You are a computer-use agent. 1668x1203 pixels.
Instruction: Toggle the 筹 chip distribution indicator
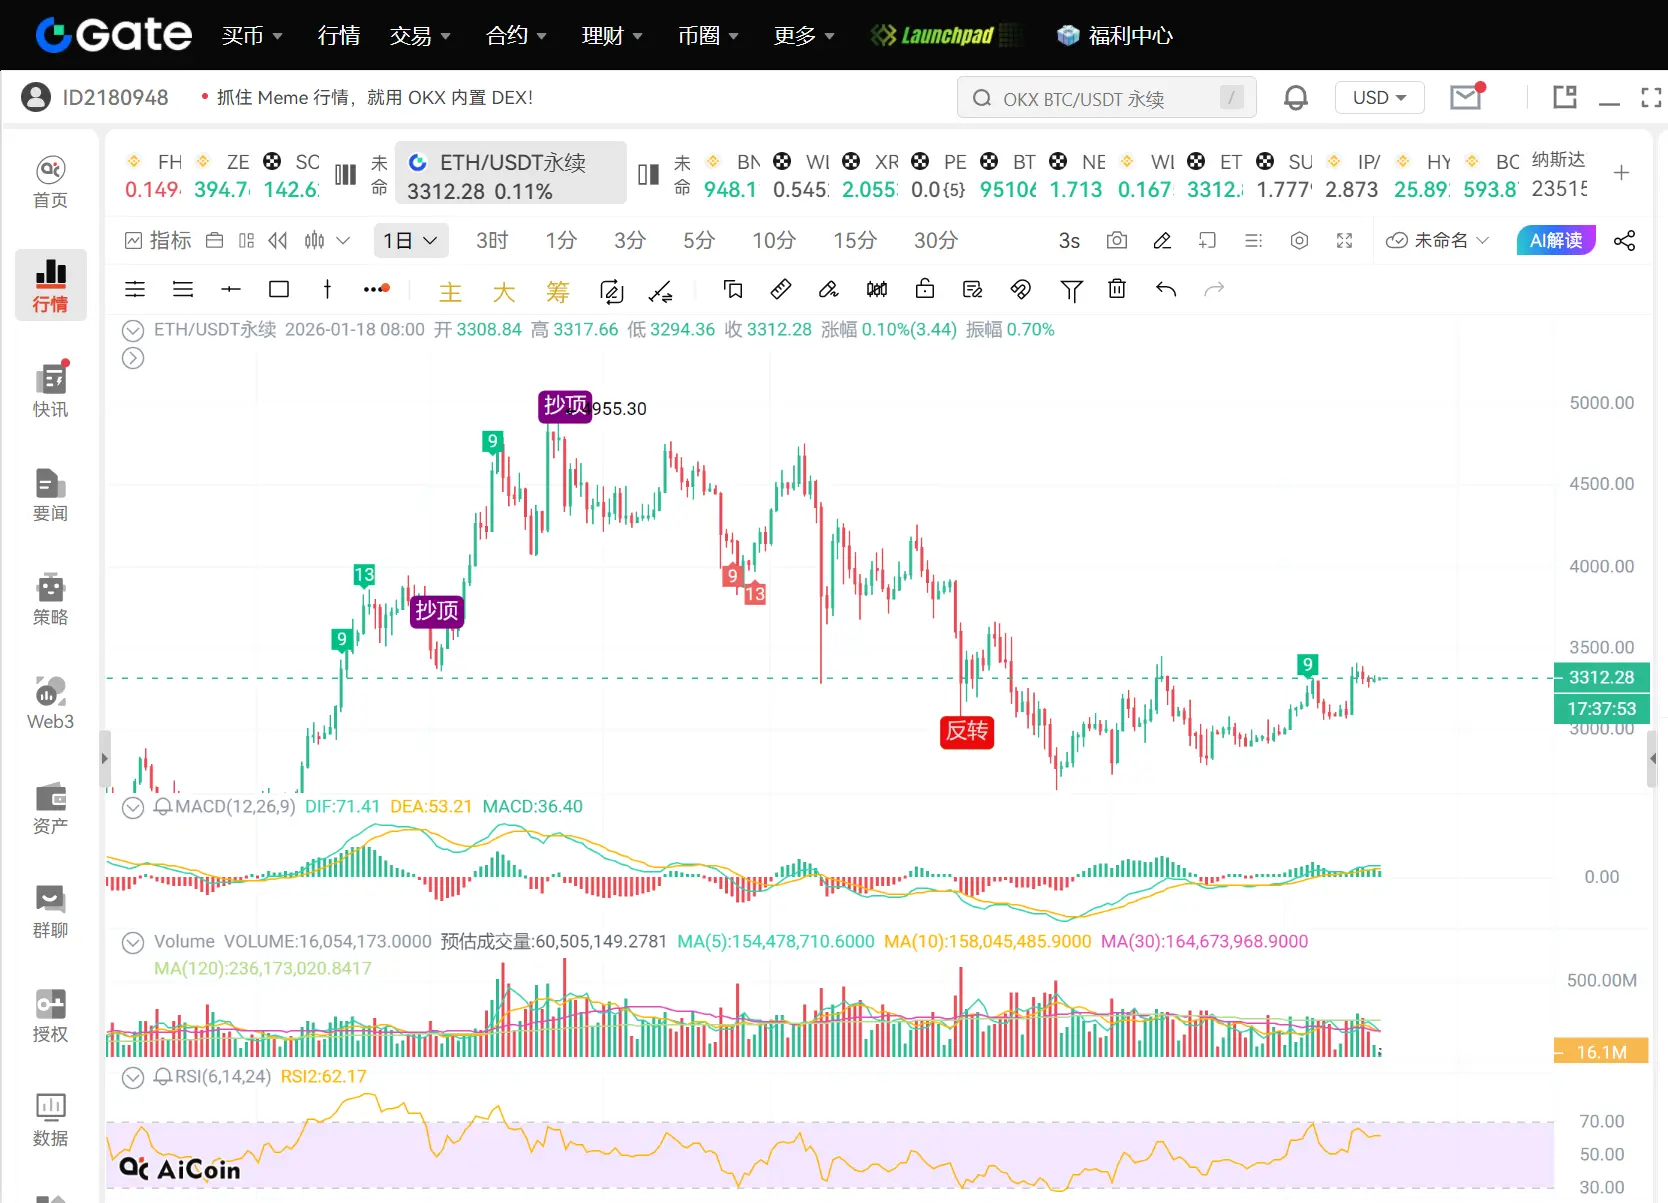558,291
